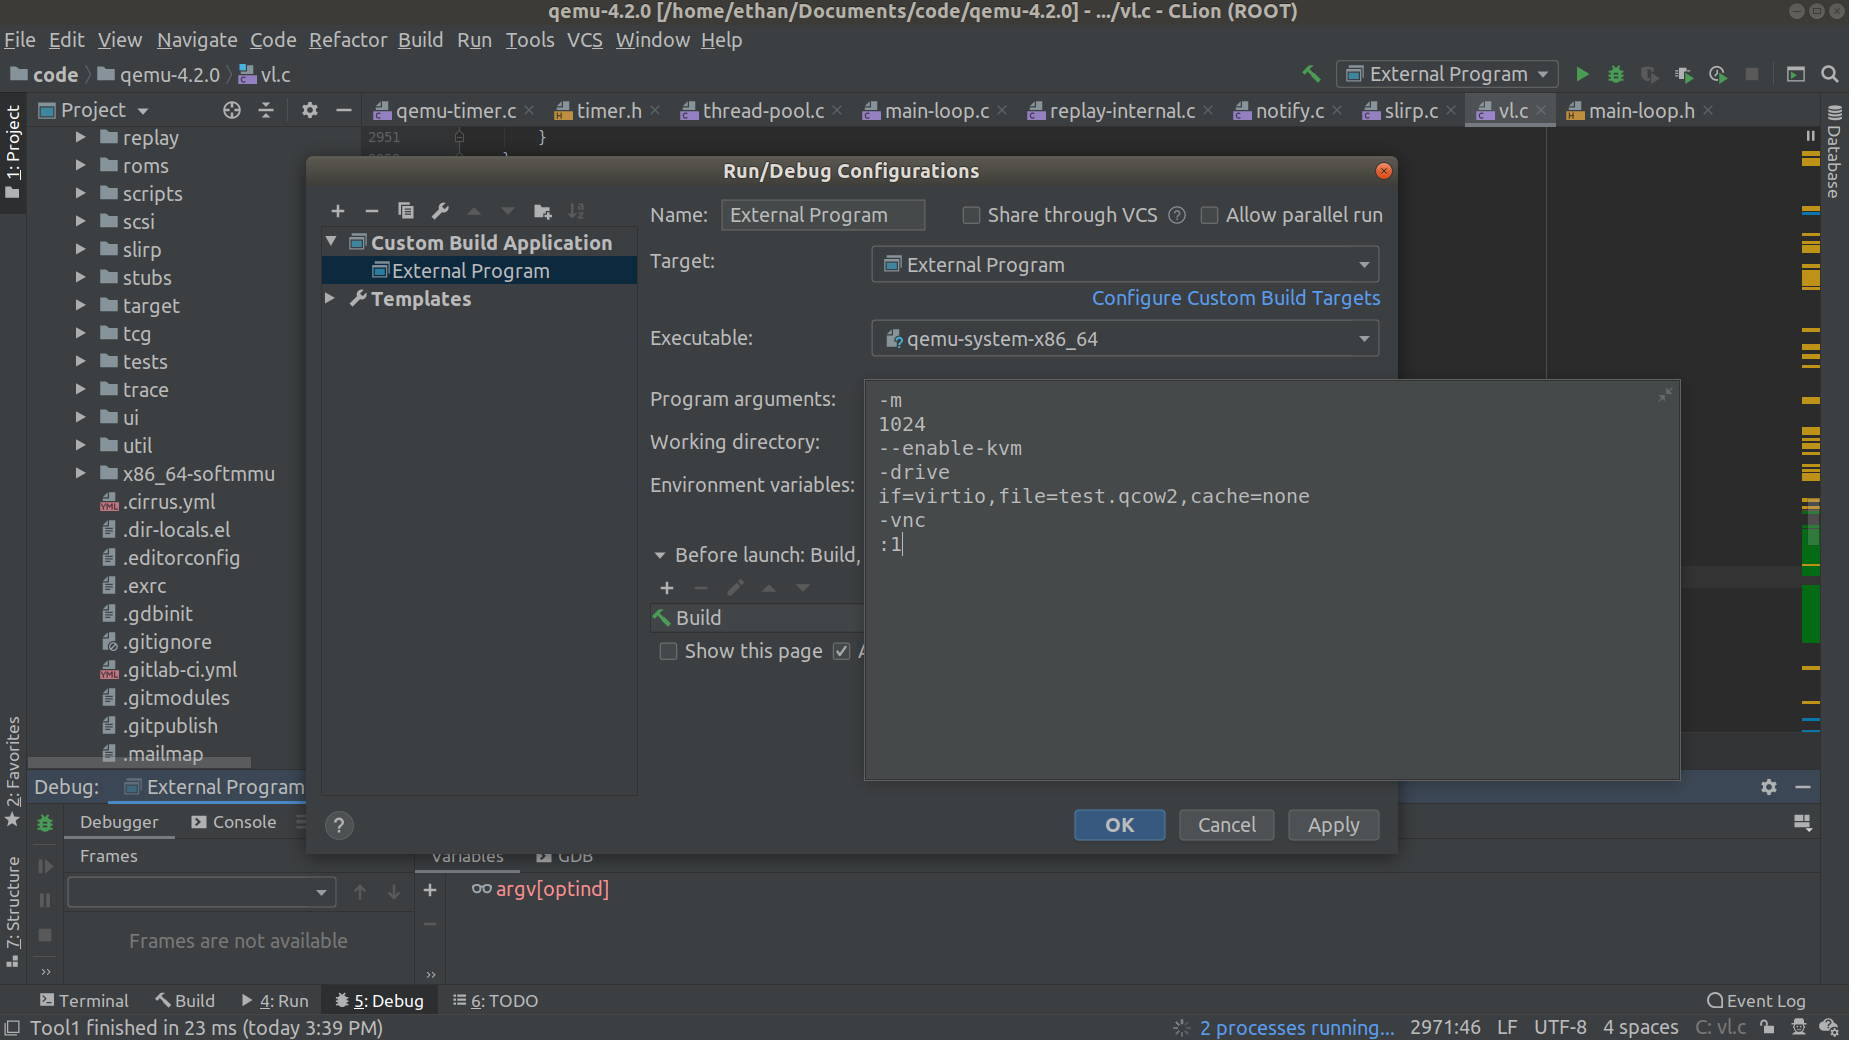Viewport: 1849px width, 1040px height.
Task: Select External Program in configurations tree
Action: pos(479,271)
